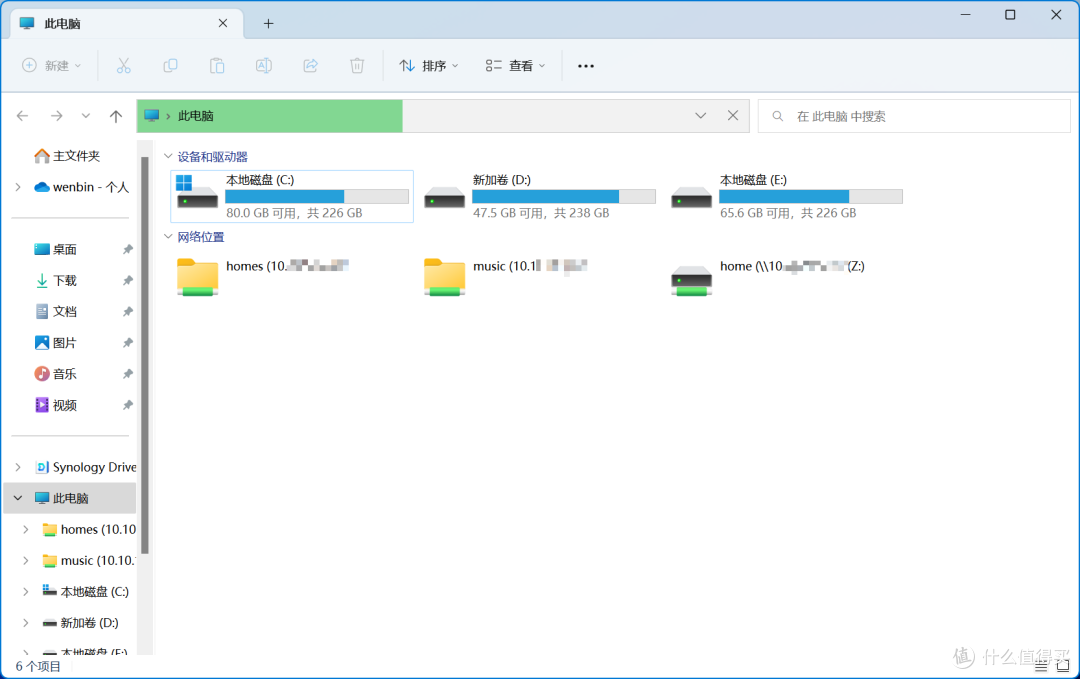Select the Rename icon in the toolbar
This screenshot has width=1080, height=679.
click(x=263, y=65)
